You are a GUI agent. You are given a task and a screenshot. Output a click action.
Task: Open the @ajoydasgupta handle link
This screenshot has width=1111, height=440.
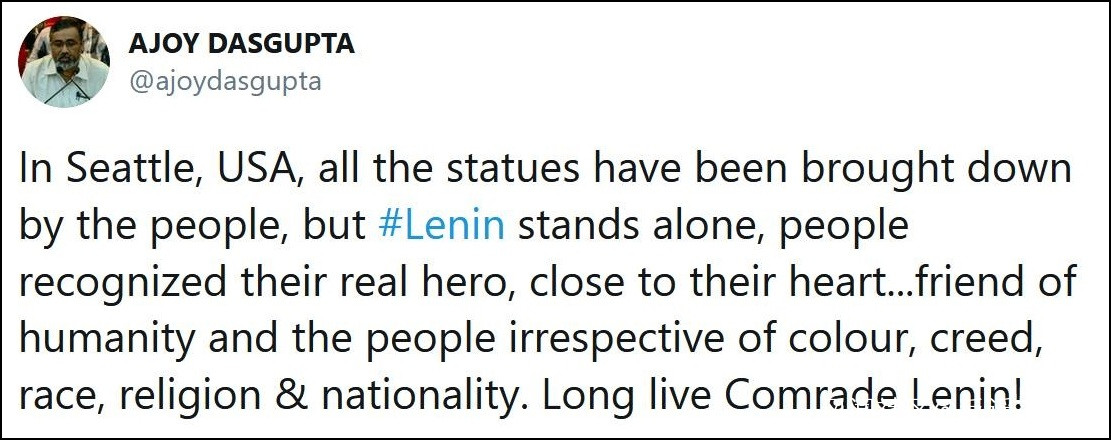click(224, 82)
